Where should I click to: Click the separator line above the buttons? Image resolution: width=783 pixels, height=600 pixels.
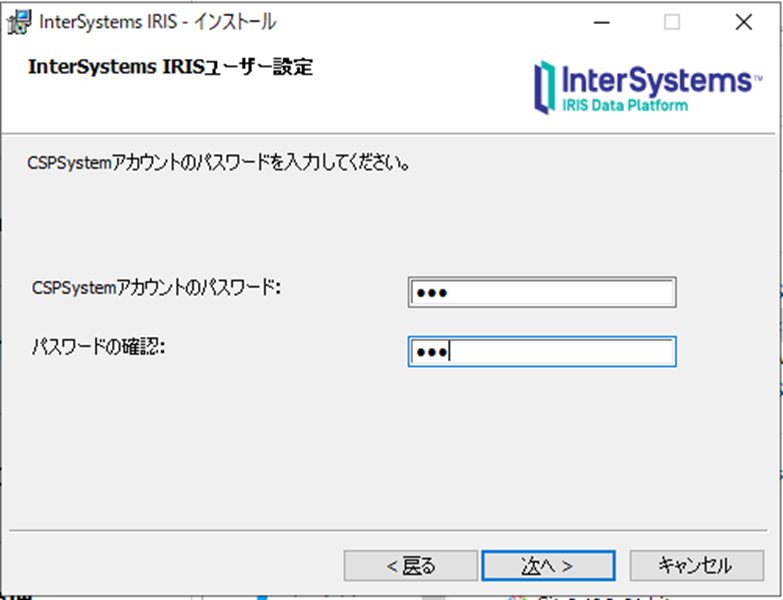[x=388, y=530]
